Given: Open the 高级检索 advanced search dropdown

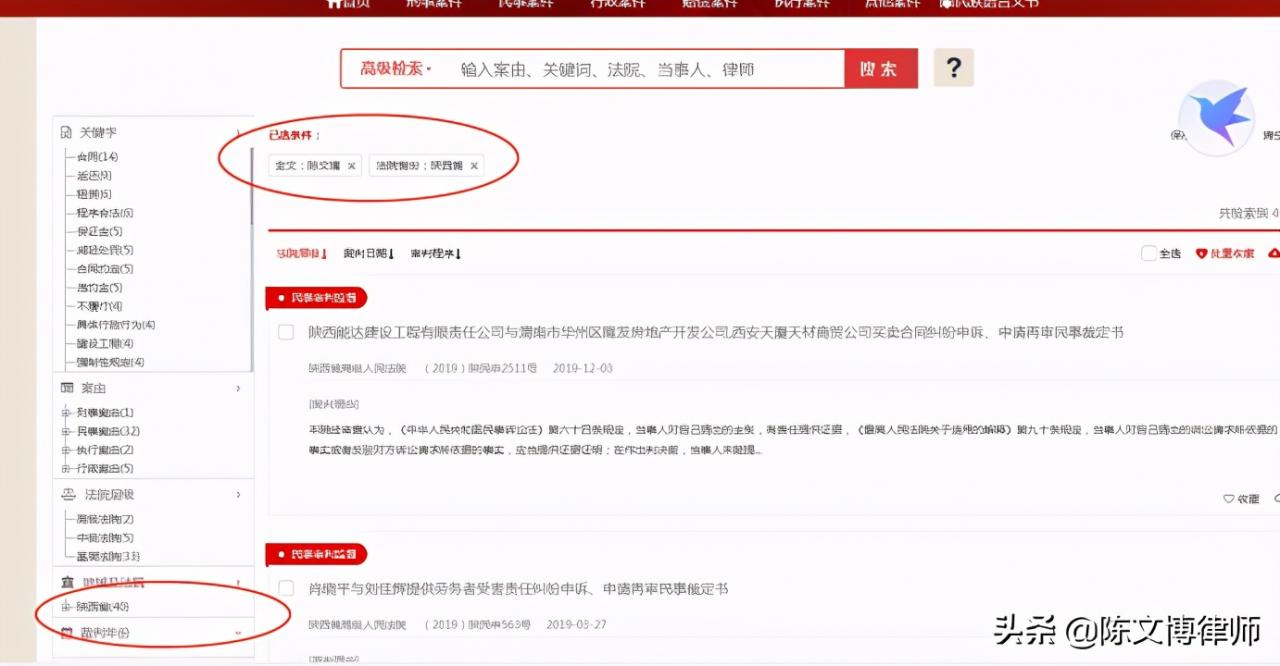Looking at the screenshot, I should click(x=390, y=68).
